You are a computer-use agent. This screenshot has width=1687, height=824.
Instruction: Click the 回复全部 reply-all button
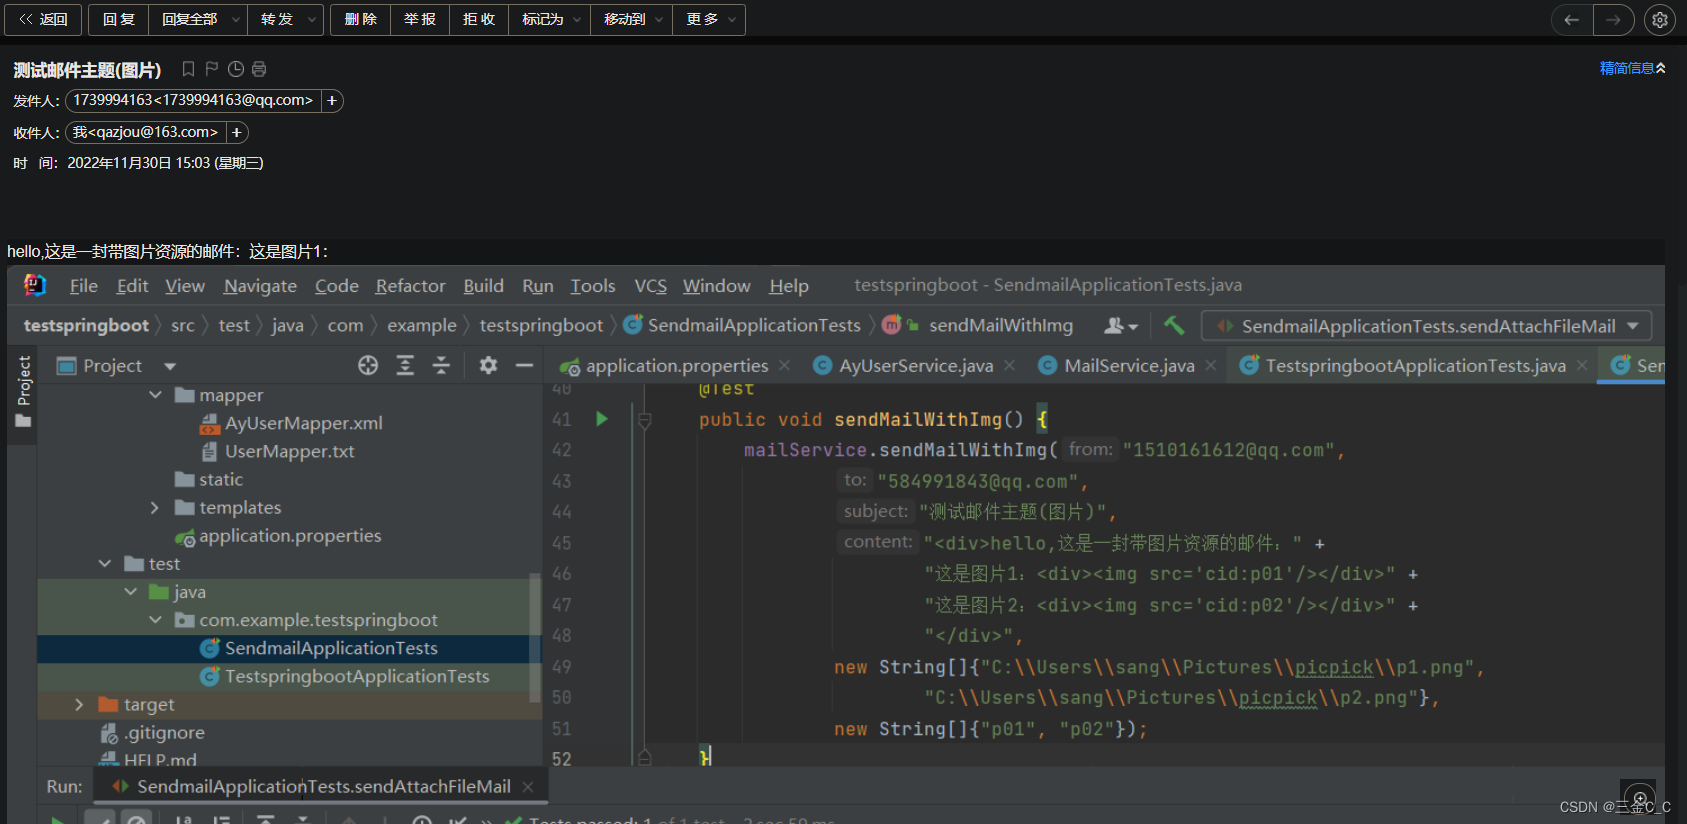click(189, 19)
